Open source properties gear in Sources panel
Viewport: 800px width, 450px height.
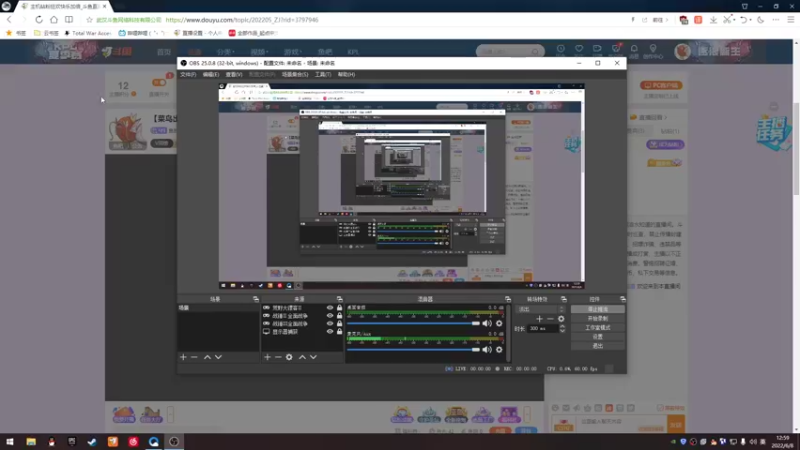pyautogui.click(x=289, y=357)
